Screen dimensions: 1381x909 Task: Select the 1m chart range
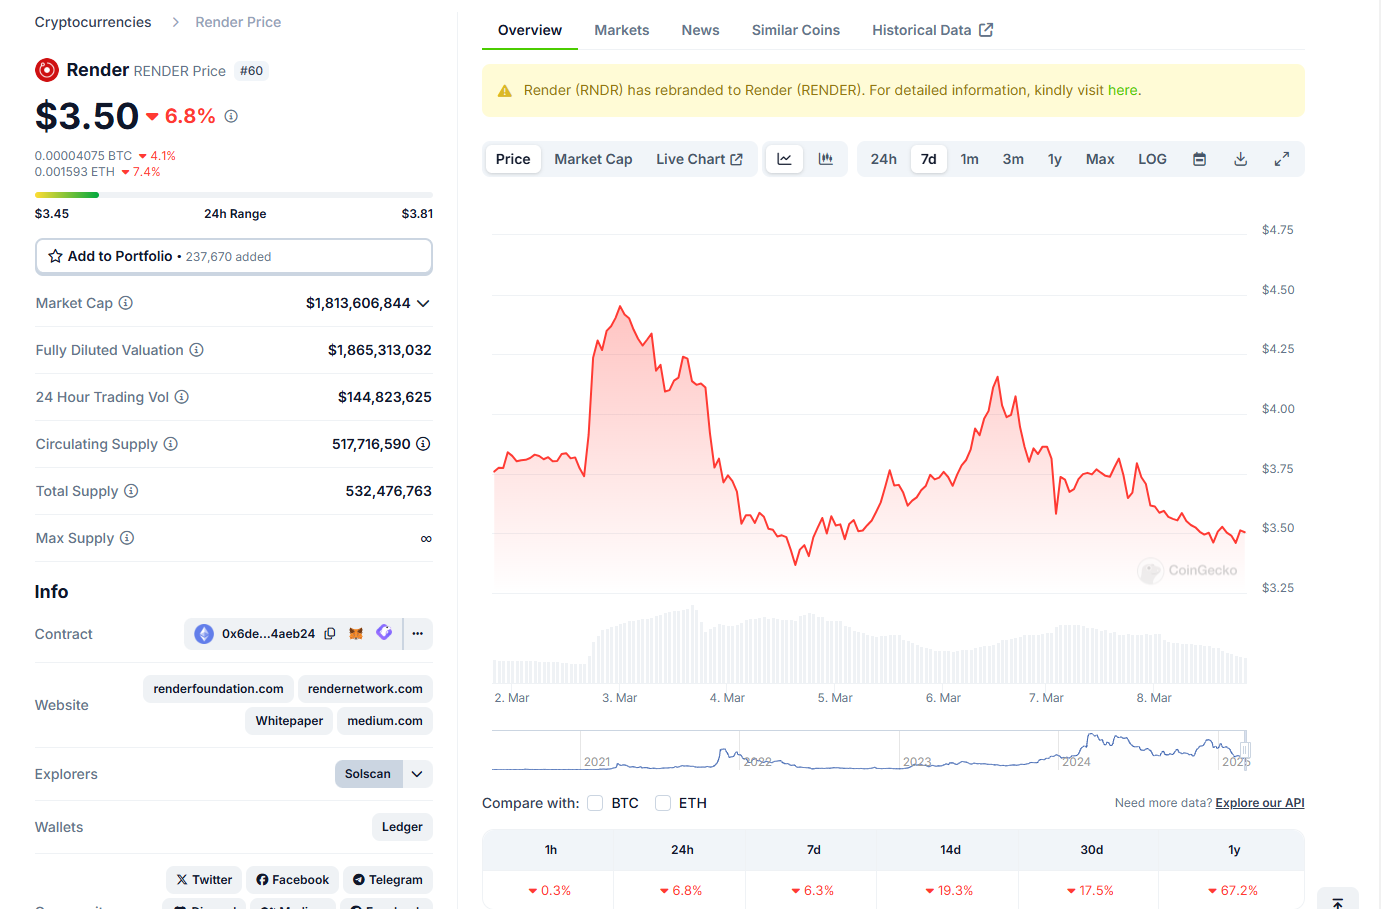[x=970, y=159]
